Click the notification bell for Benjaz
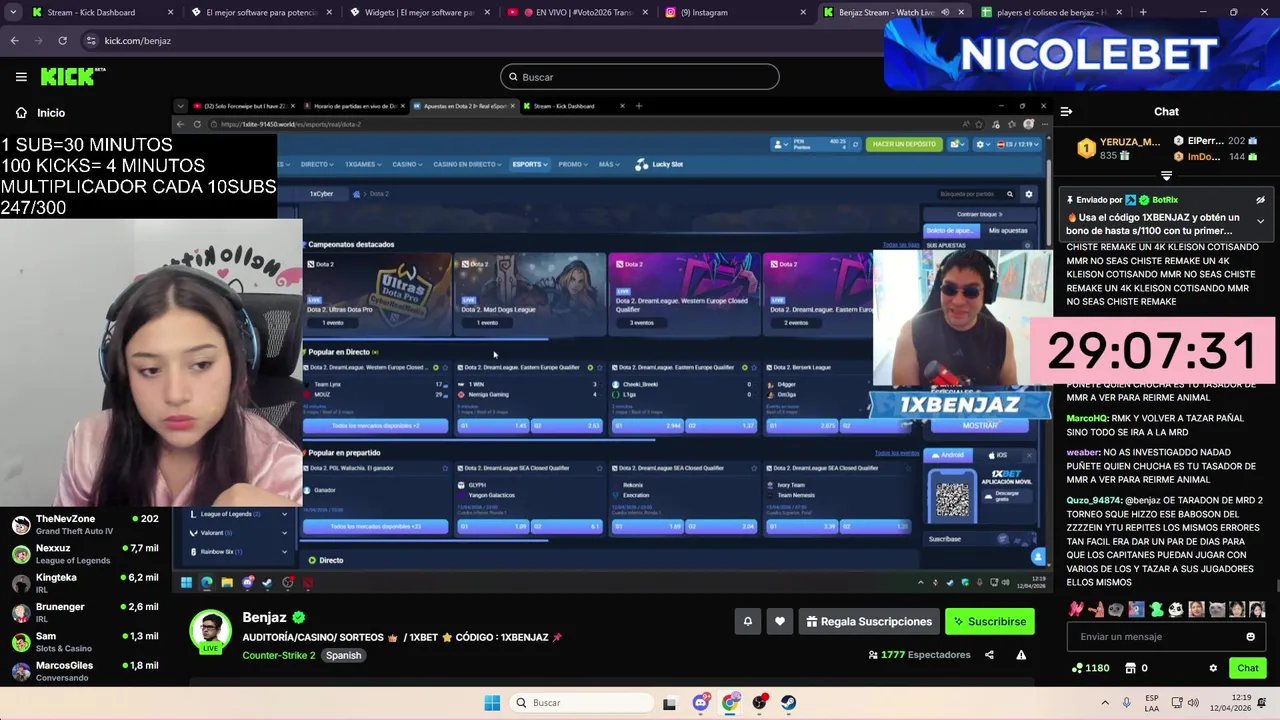Viewport: 1280px width, 720px height. [x=747, y=622]
